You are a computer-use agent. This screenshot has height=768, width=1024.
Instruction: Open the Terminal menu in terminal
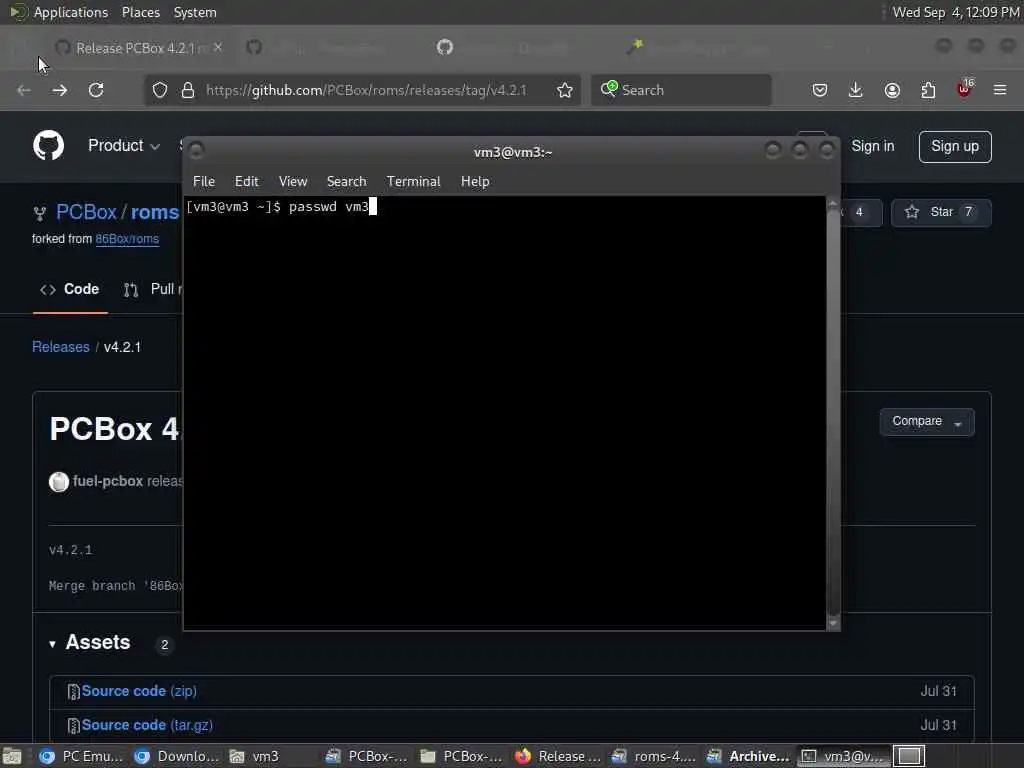pyautogui.click(x=413, y=181)
